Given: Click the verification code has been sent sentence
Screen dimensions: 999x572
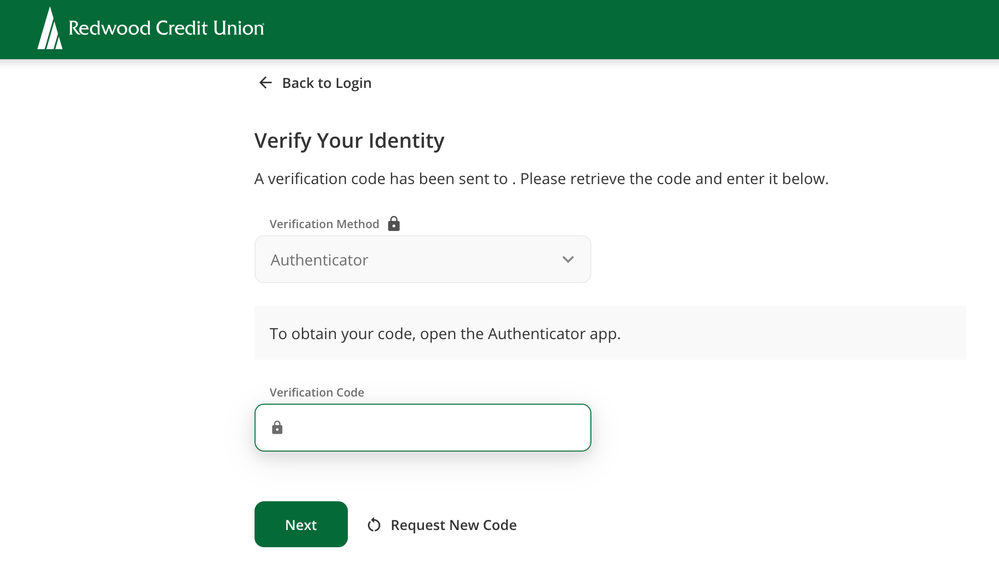Looking at the screenshot, I should (x=541, y=180).
